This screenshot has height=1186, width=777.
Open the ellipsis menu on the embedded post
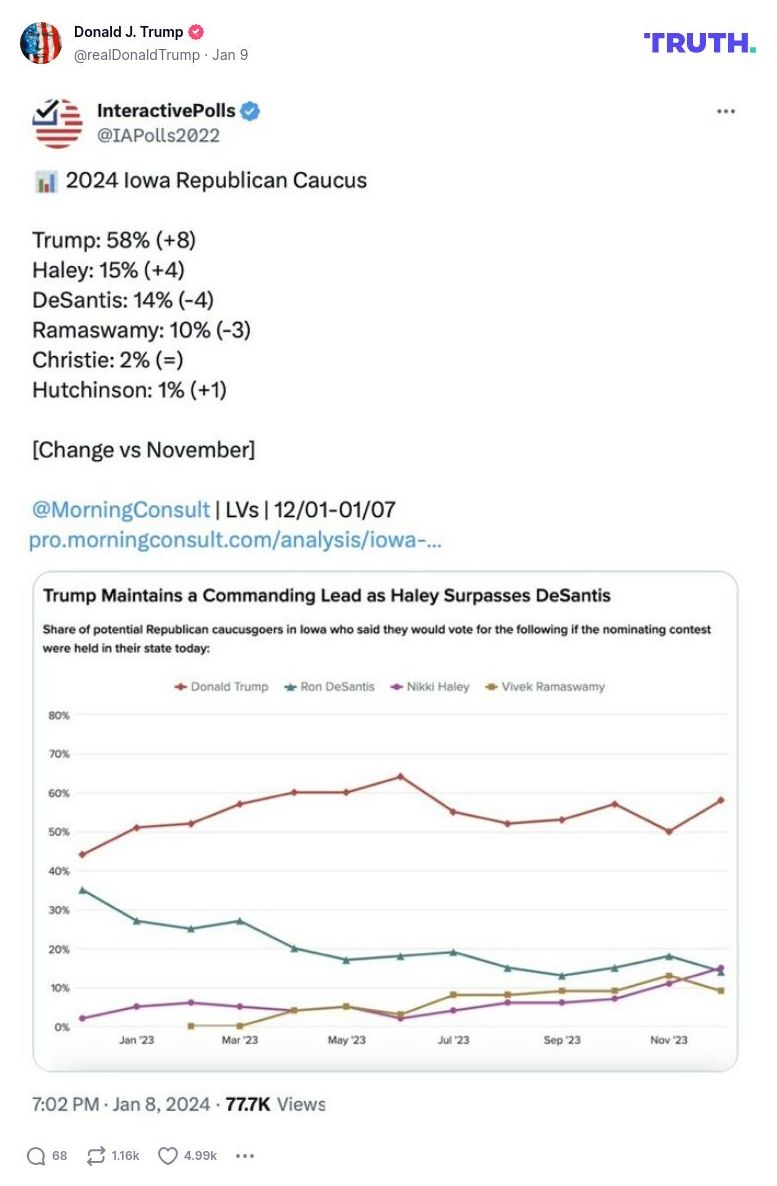[x=725, y=111]
